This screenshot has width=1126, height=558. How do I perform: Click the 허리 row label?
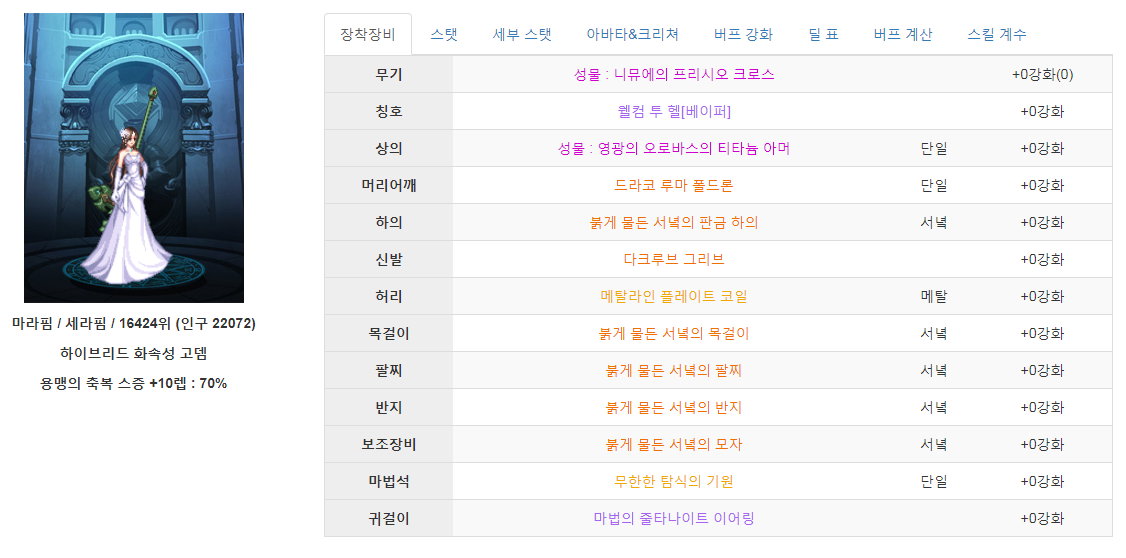tap(388, 297)
